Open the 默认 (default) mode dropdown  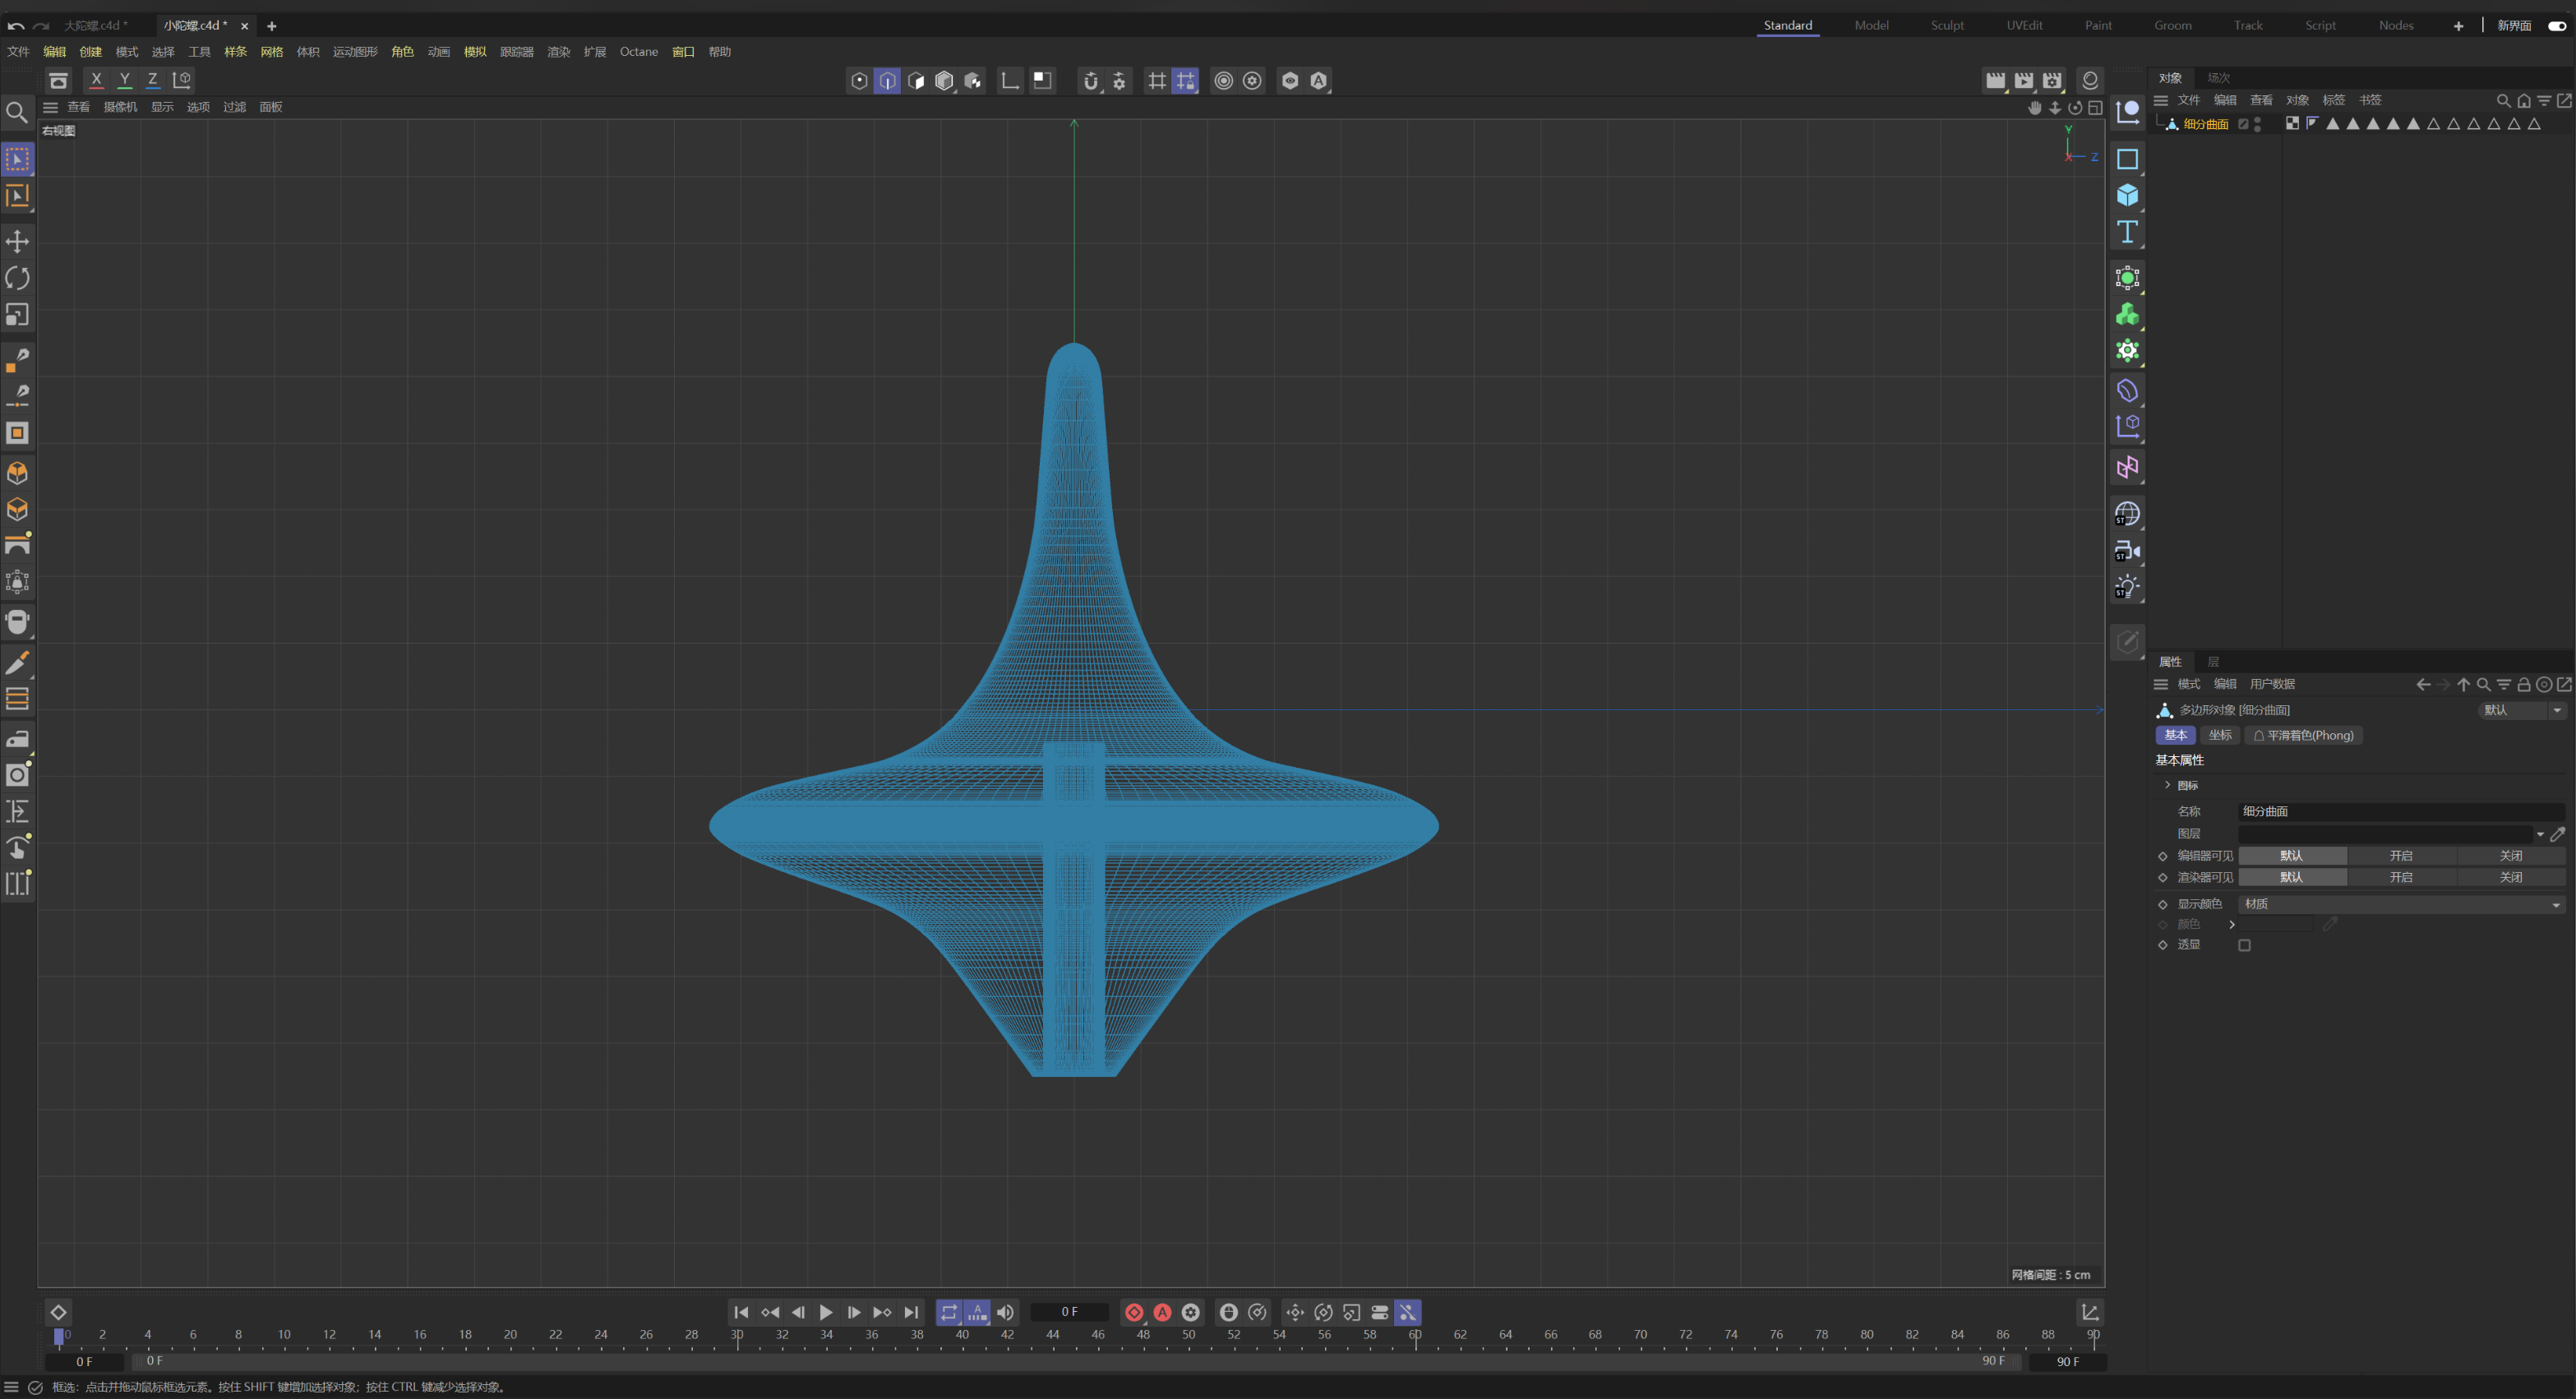pos(2522,710)
